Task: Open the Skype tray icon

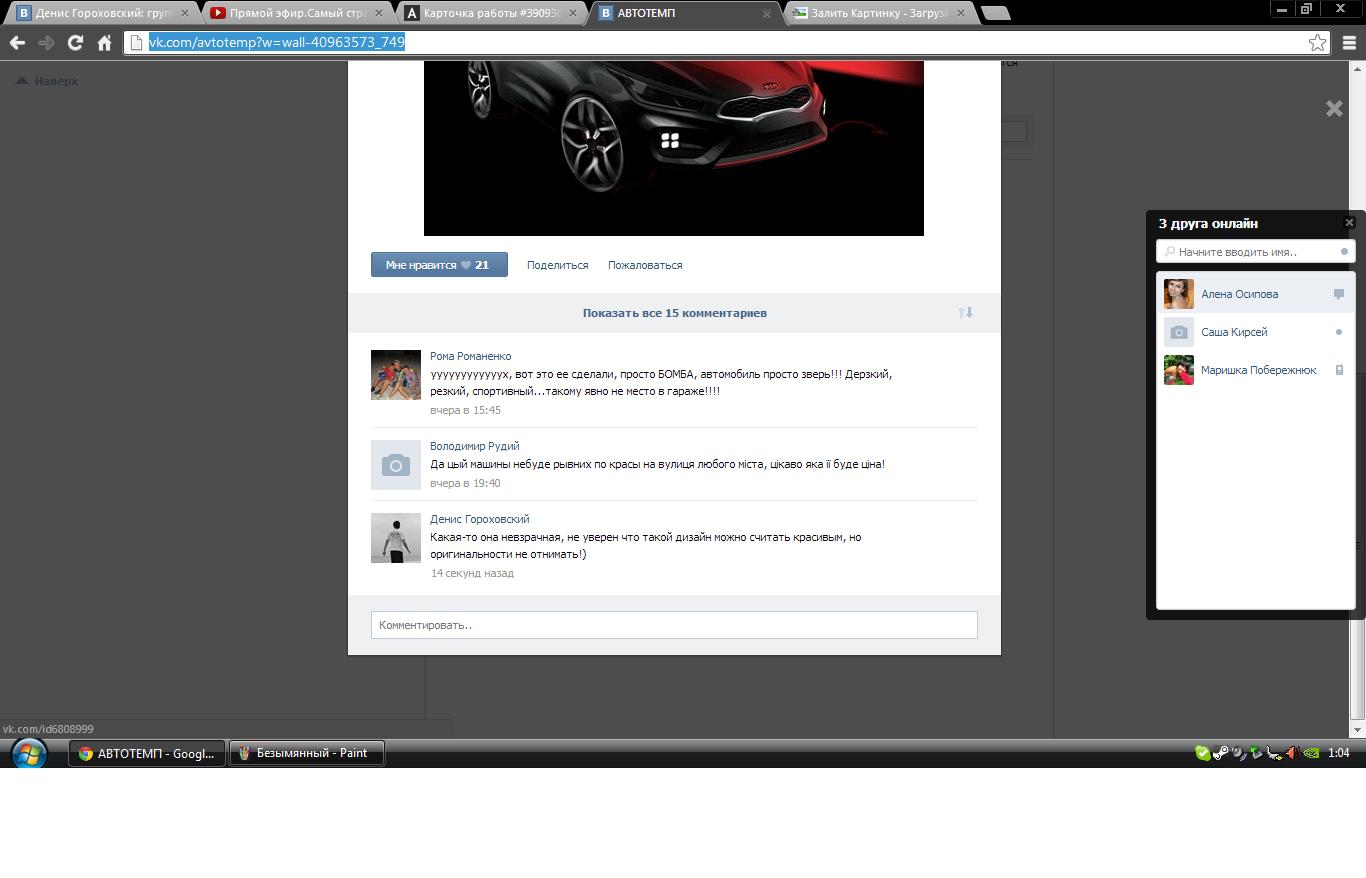Action: pyautogui.click(x=1202, y=753)
